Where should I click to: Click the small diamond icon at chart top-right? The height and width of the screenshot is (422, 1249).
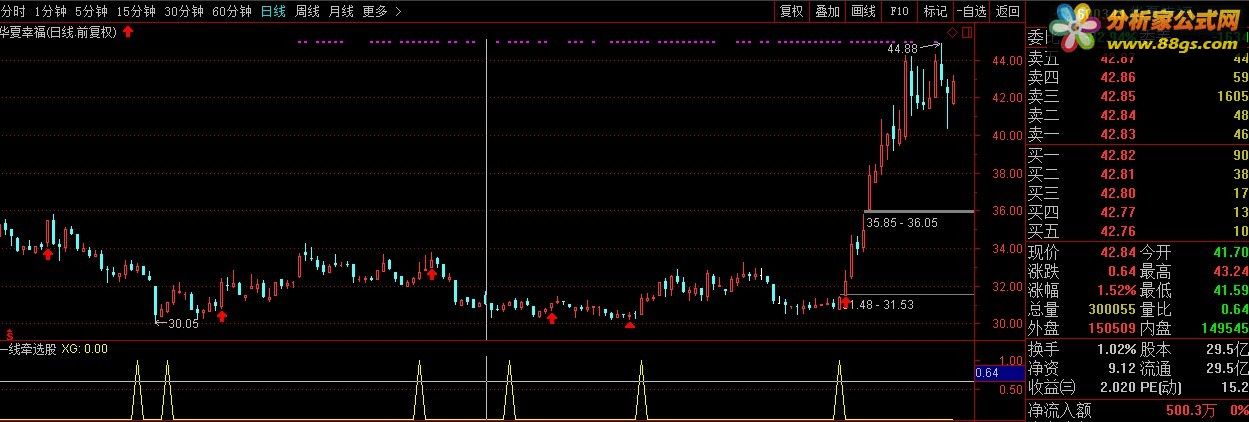pyautogui.click(x=951, y=33)
